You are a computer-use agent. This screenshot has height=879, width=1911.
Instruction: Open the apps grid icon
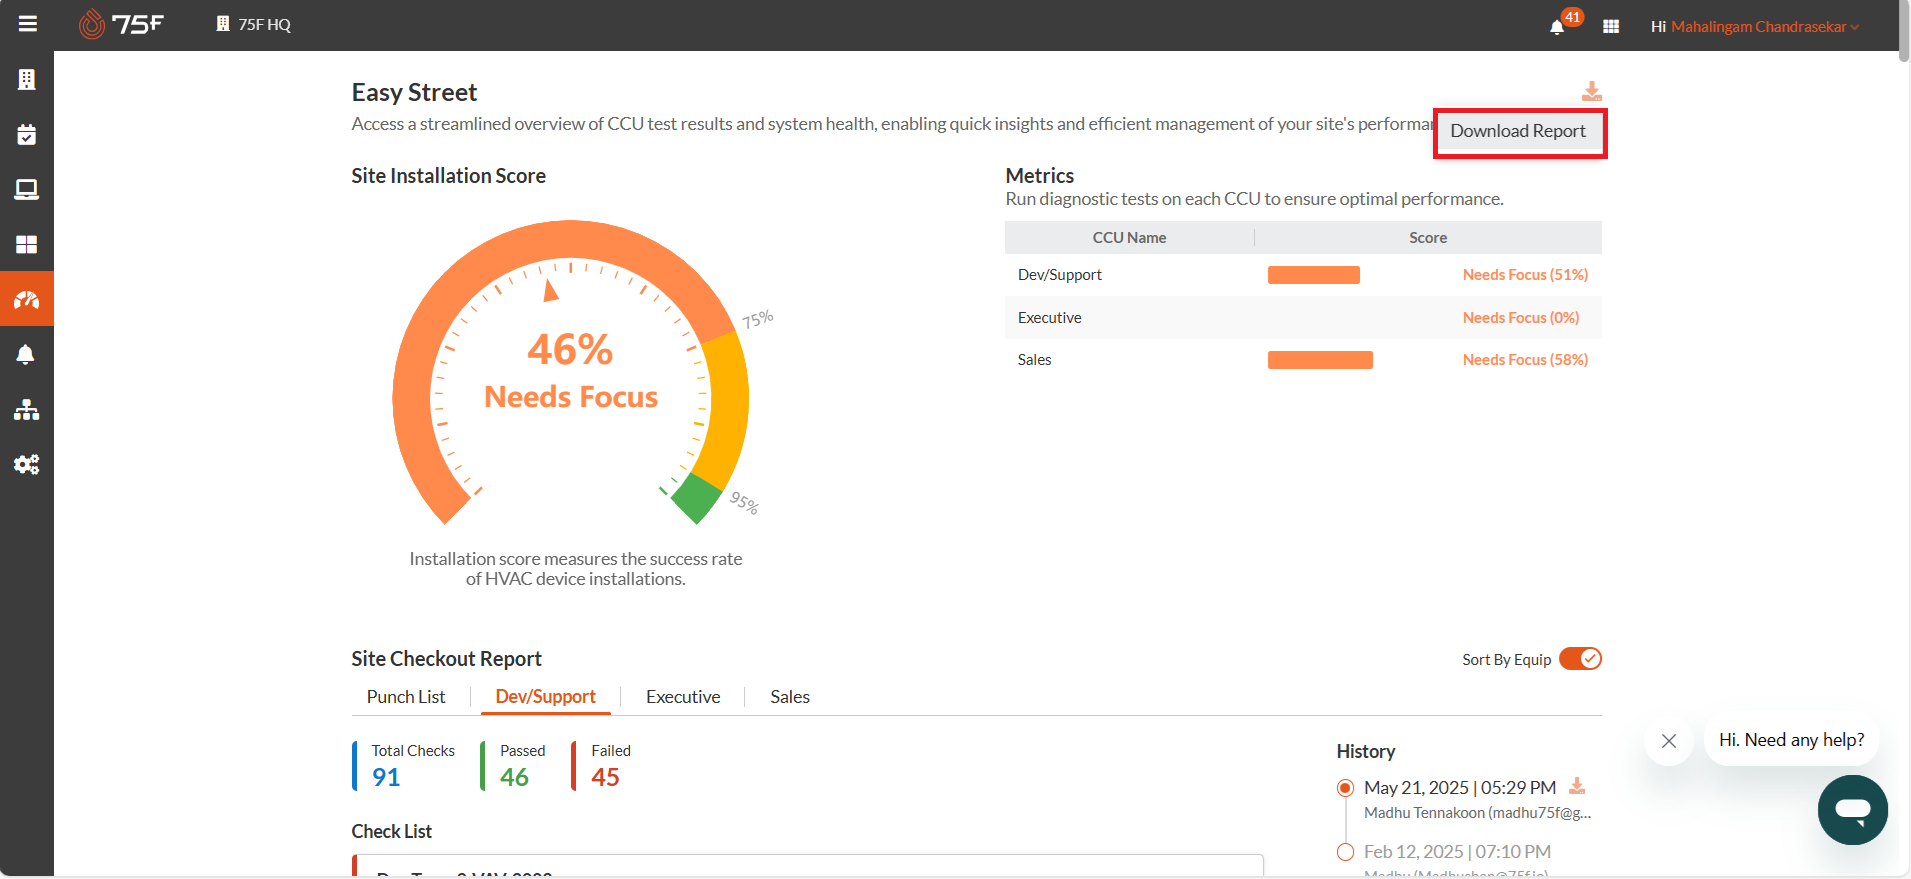click(x=1611, y=26)
